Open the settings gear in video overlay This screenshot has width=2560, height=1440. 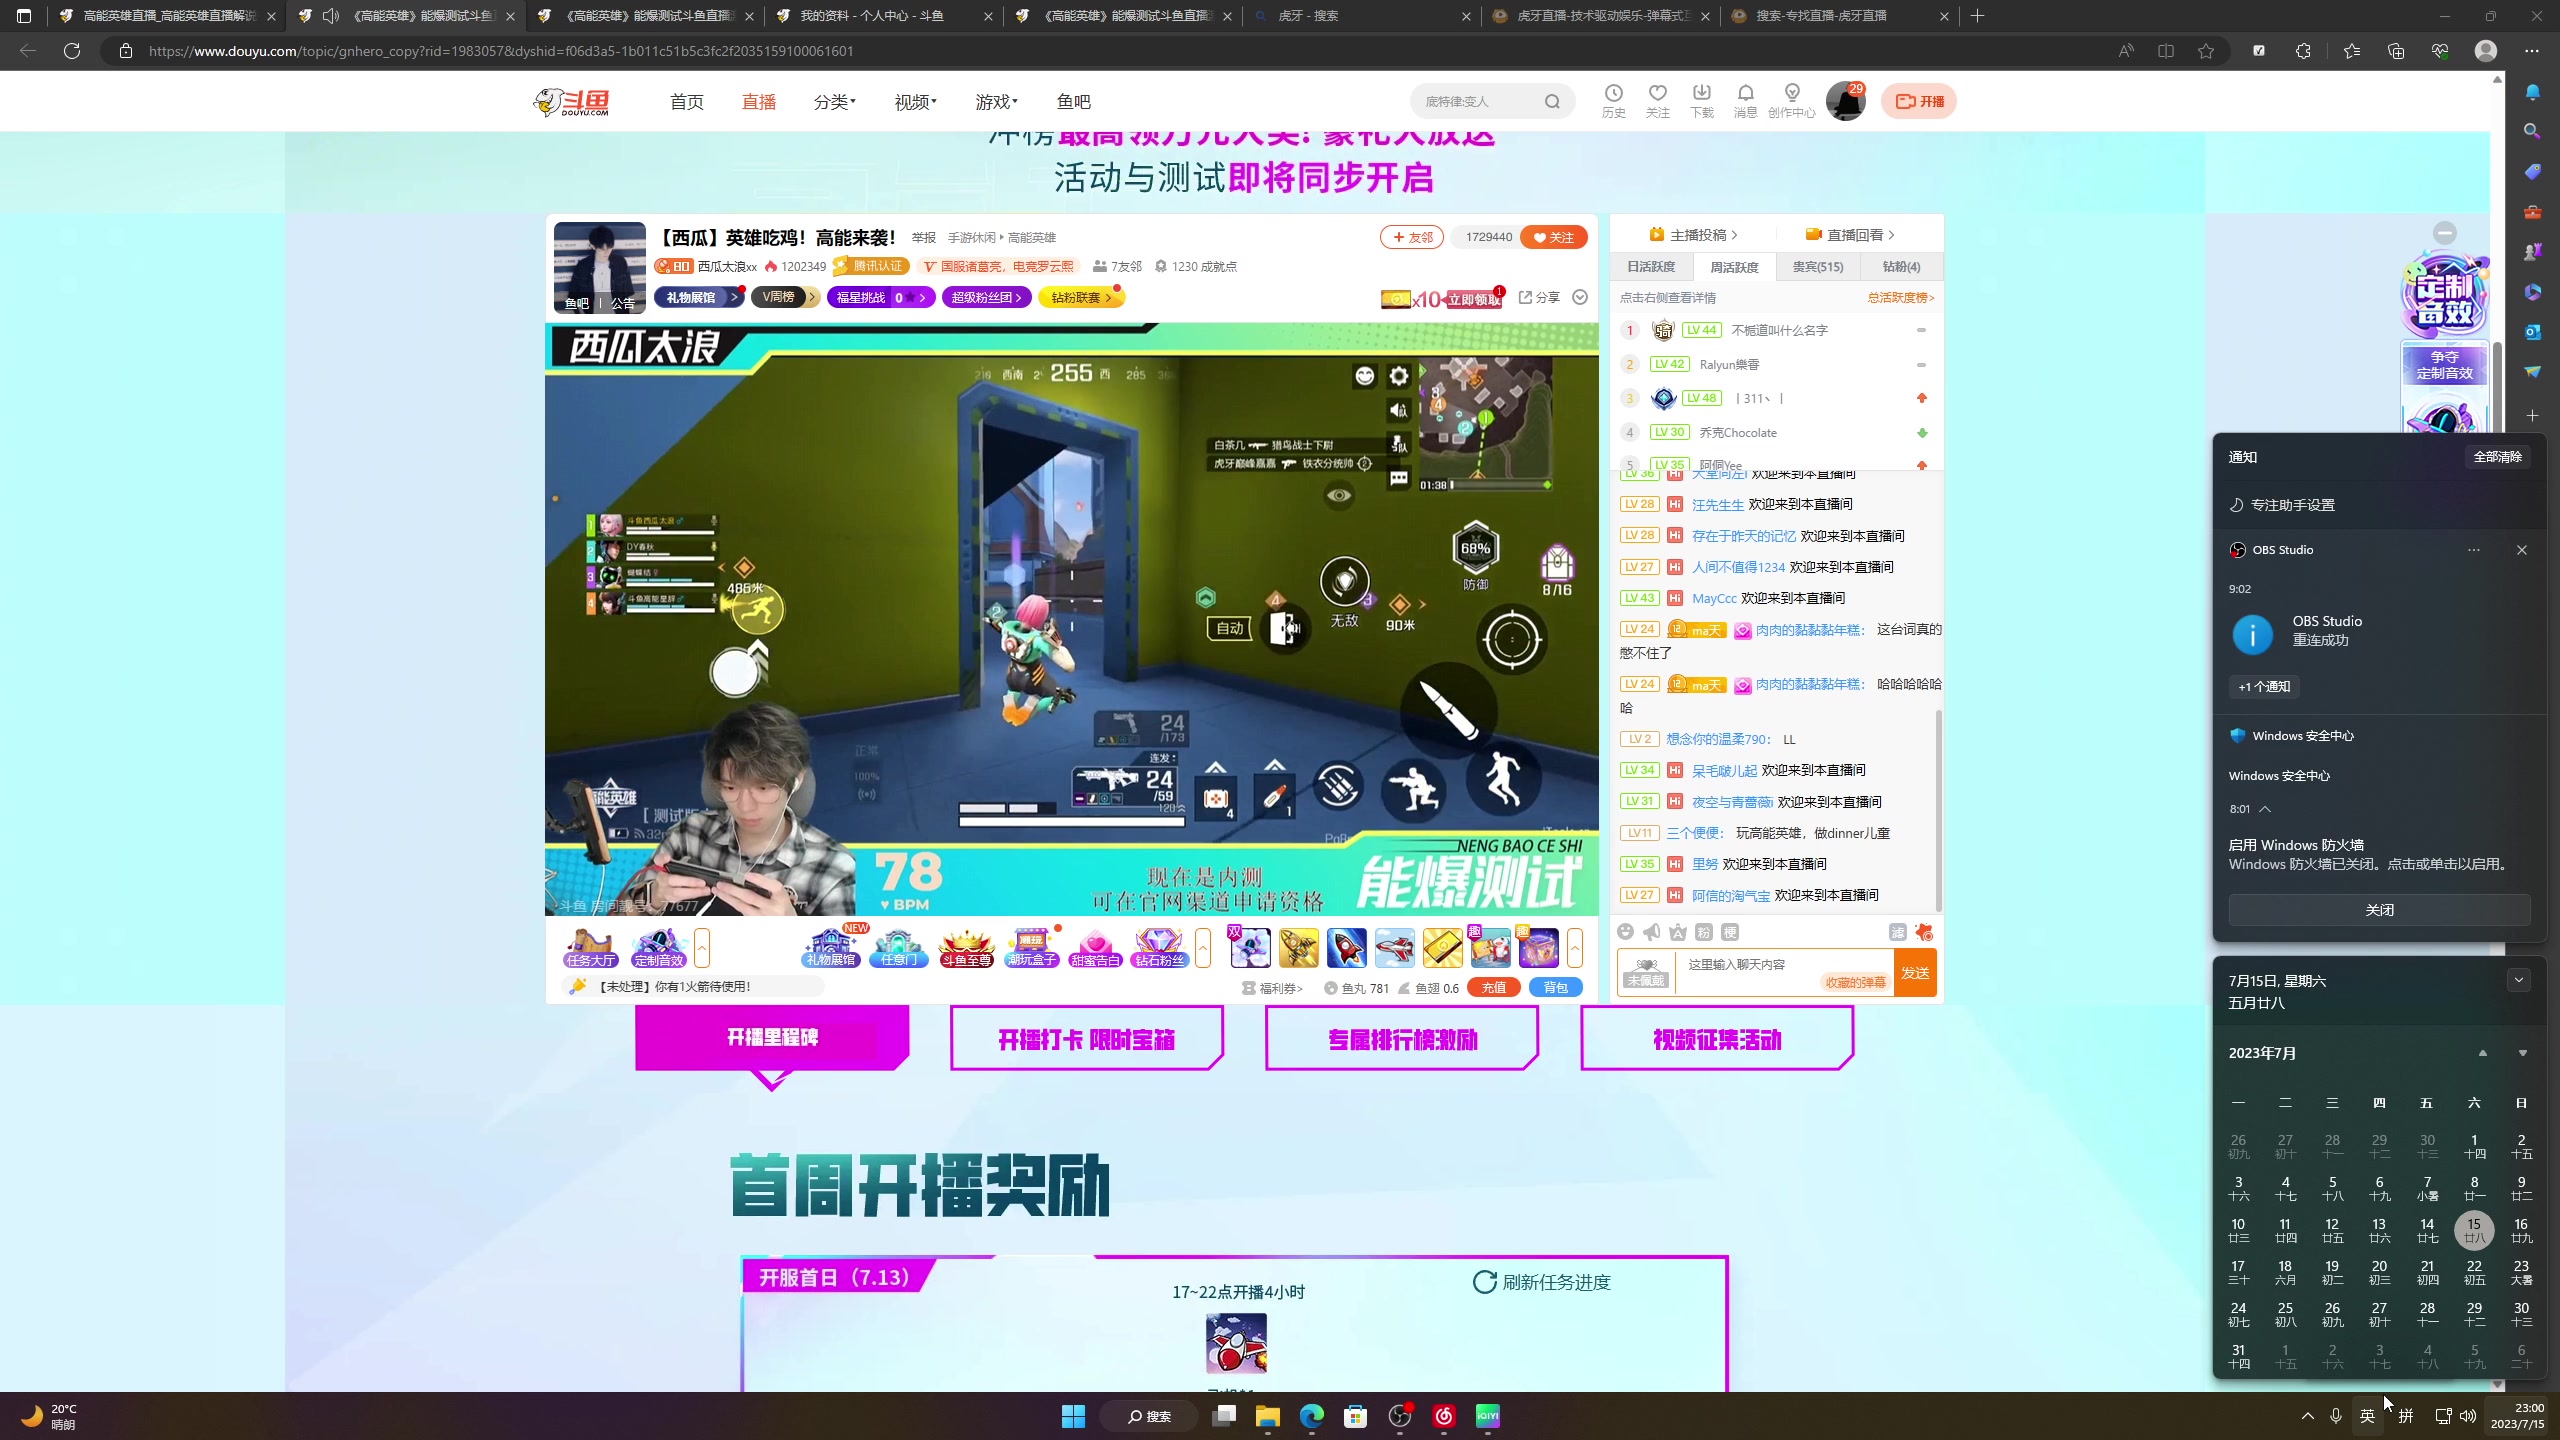[x=1399, y=376]
